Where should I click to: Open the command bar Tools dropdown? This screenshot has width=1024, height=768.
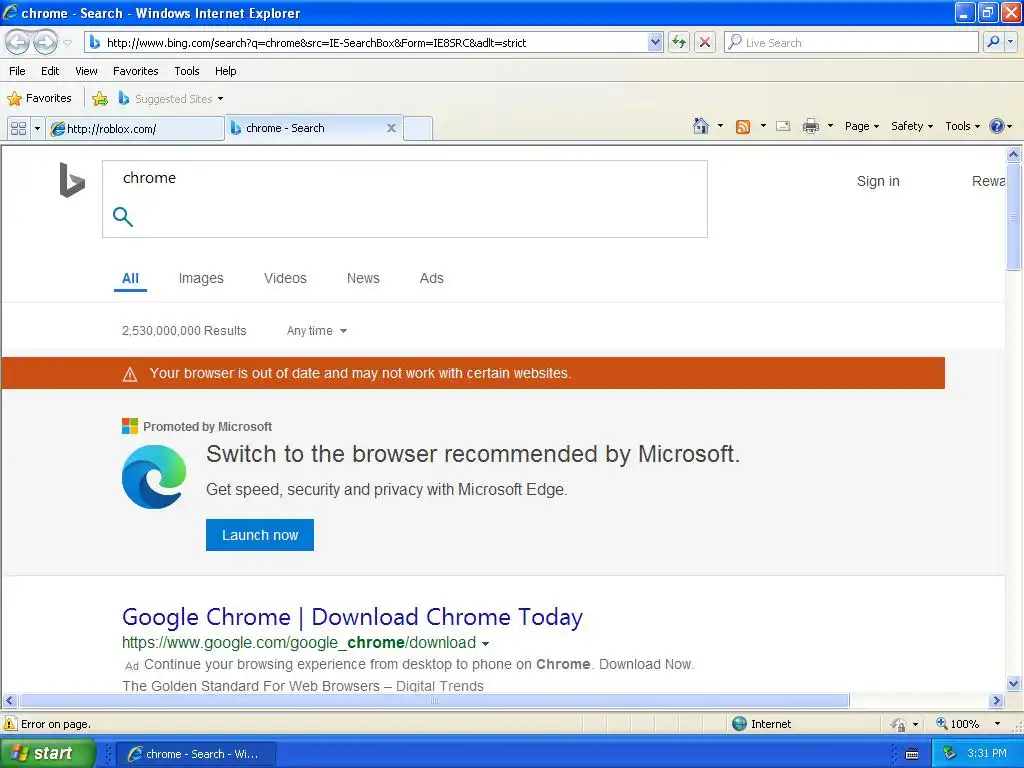pyautogui.click(x=962, y=126)
